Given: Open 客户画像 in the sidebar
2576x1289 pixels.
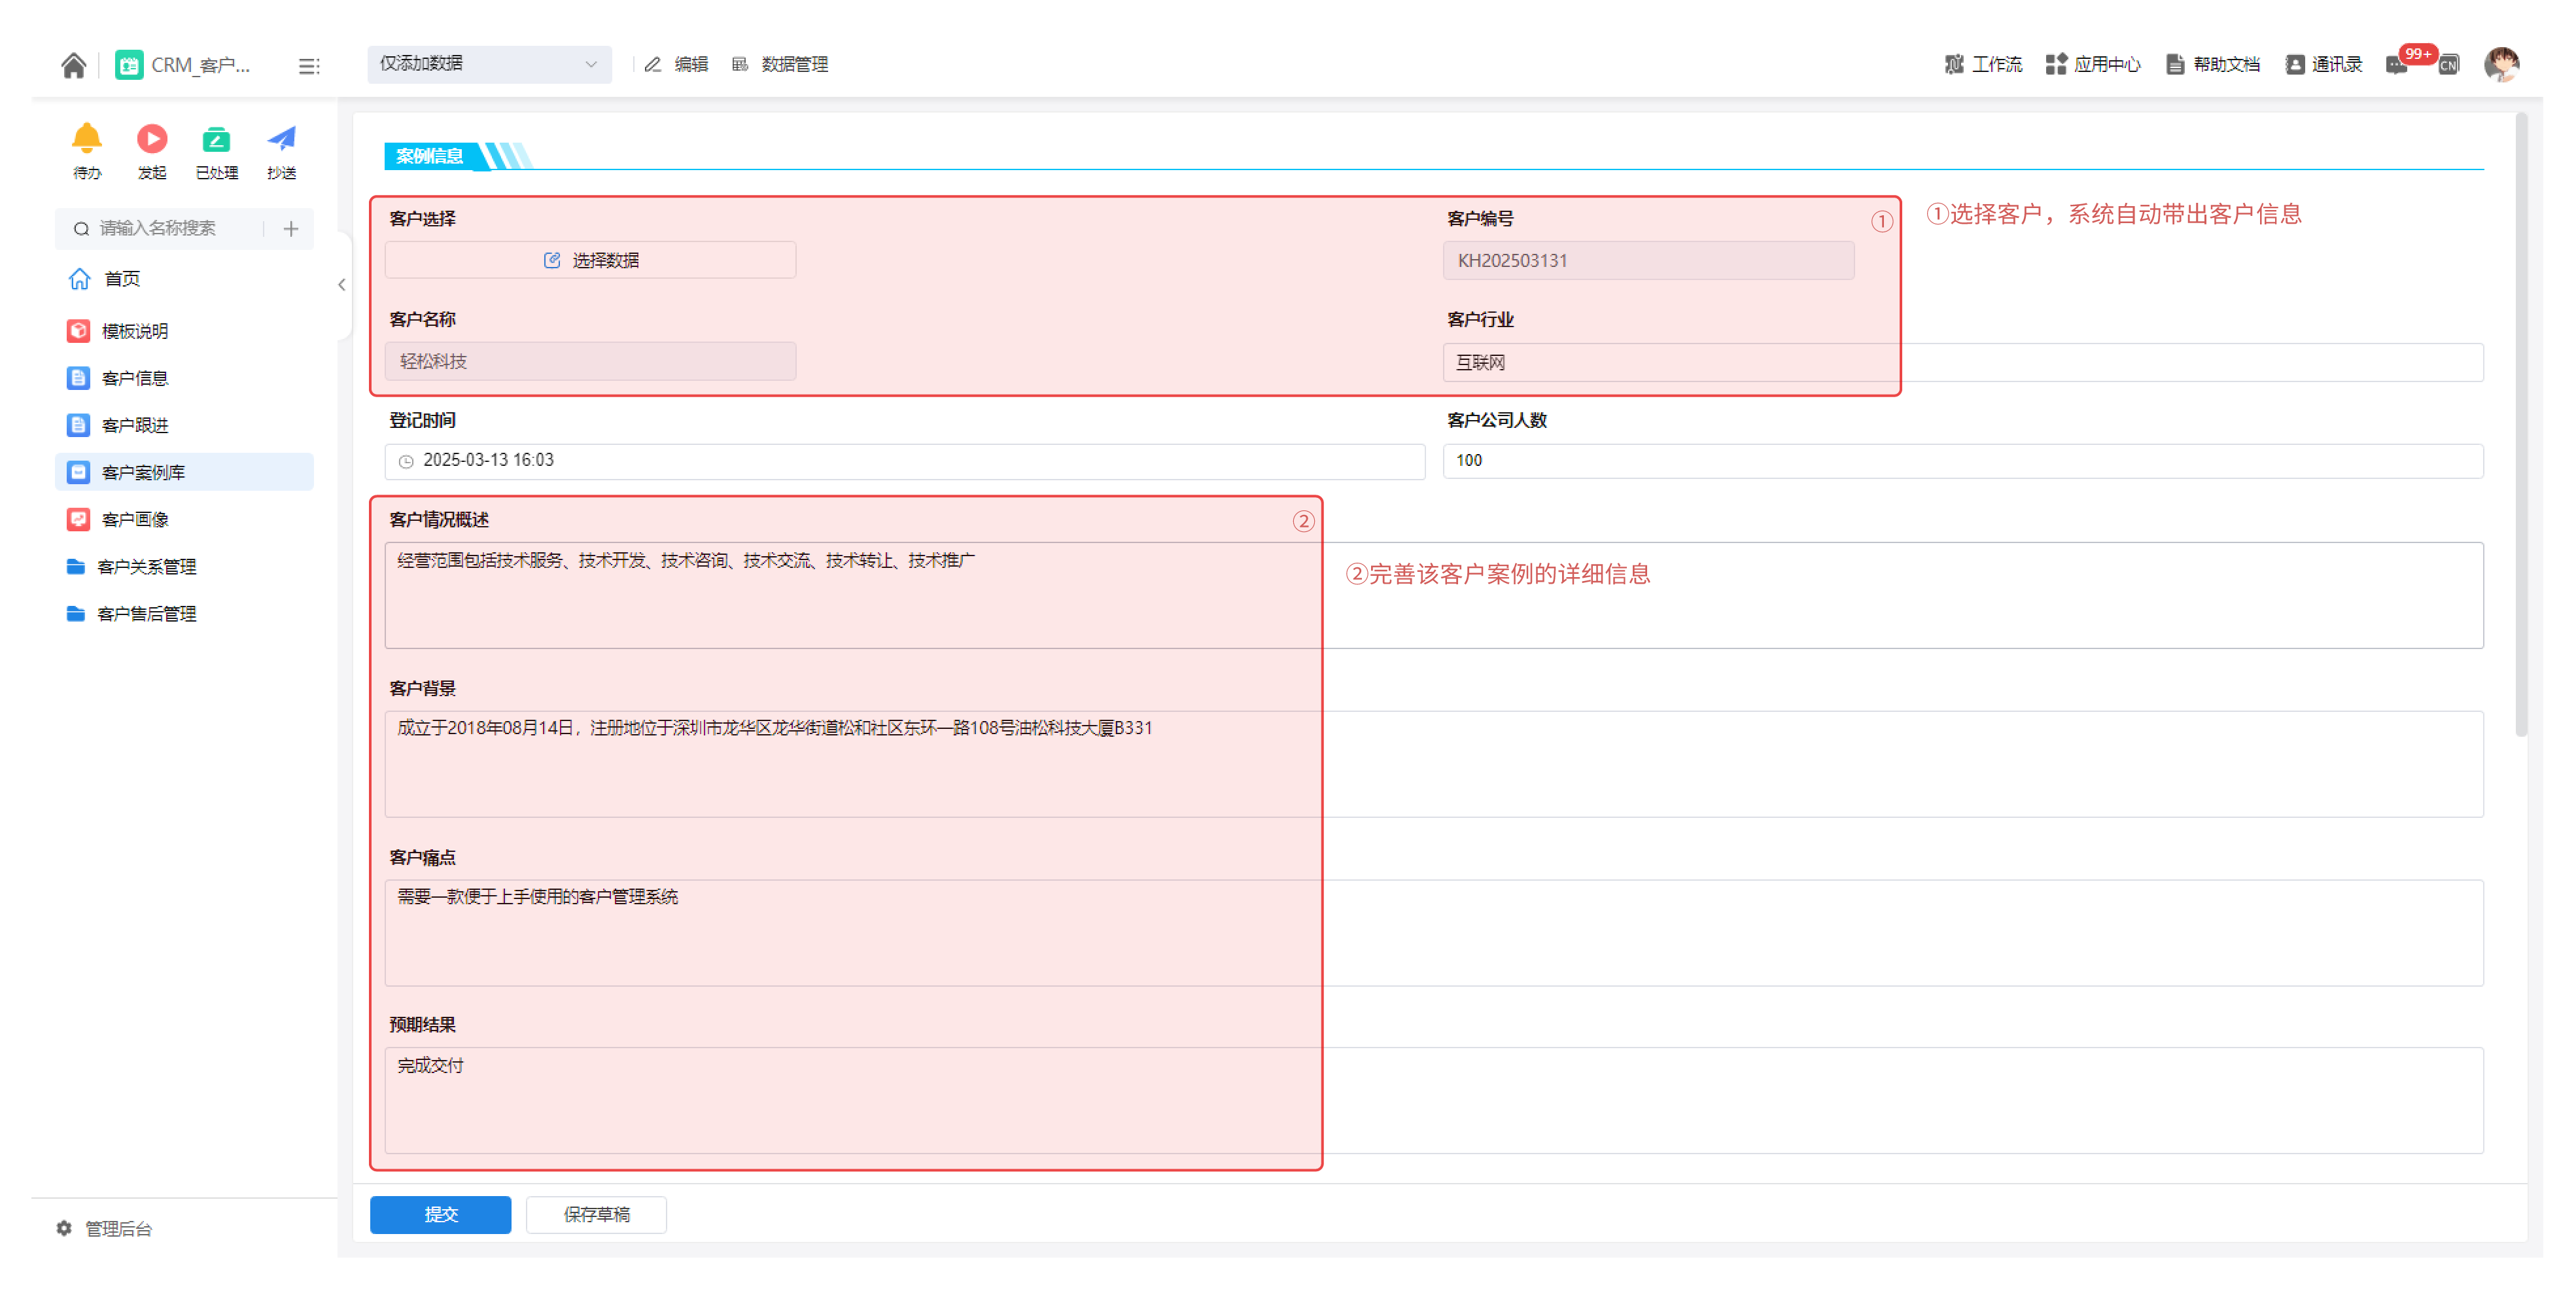Looking at the screenshot, I should click(x=135, y=520).
